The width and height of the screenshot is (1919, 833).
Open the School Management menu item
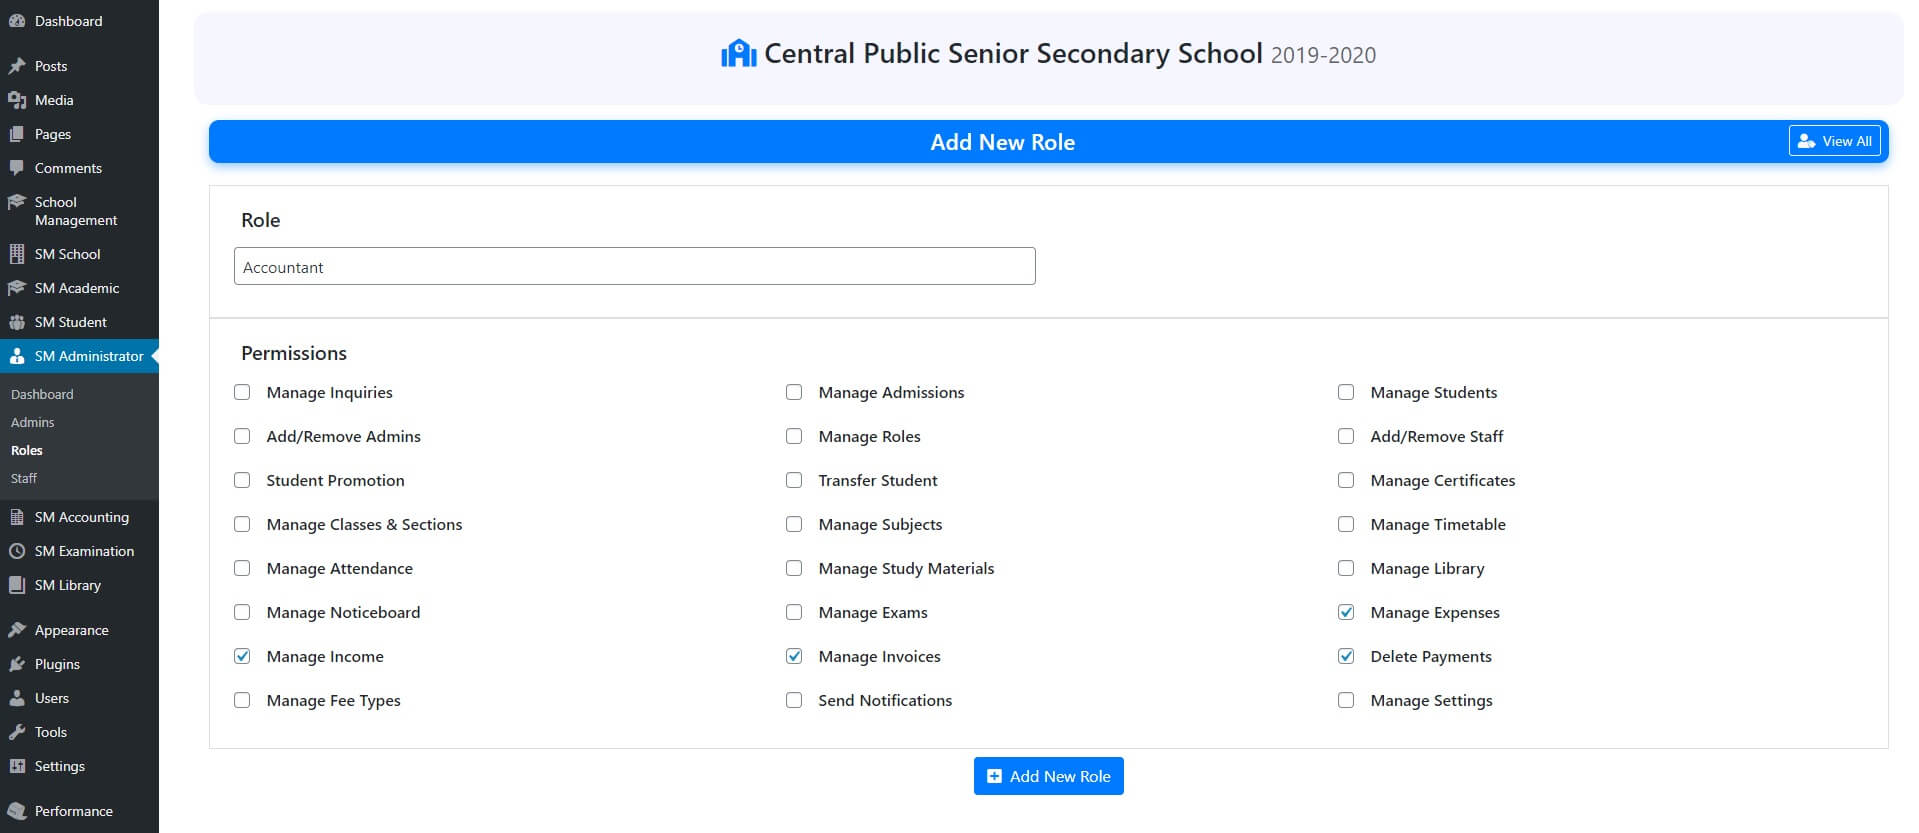click(x=75, y=211)
